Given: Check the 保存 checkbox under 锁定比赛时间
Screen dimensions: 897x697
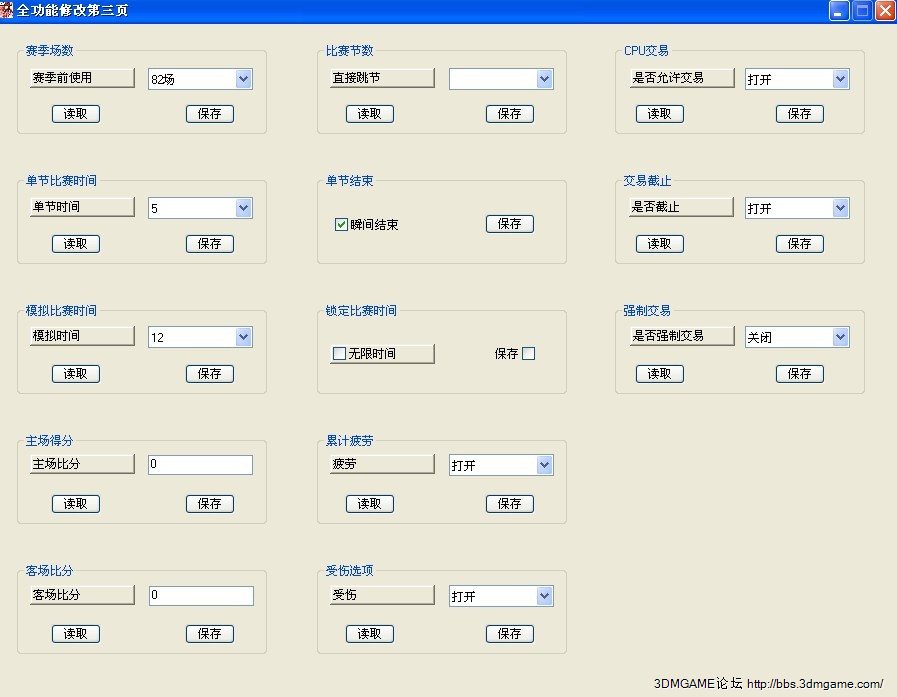Looking at the screenshot, I should pyautogui.click(x=529, y=353).
